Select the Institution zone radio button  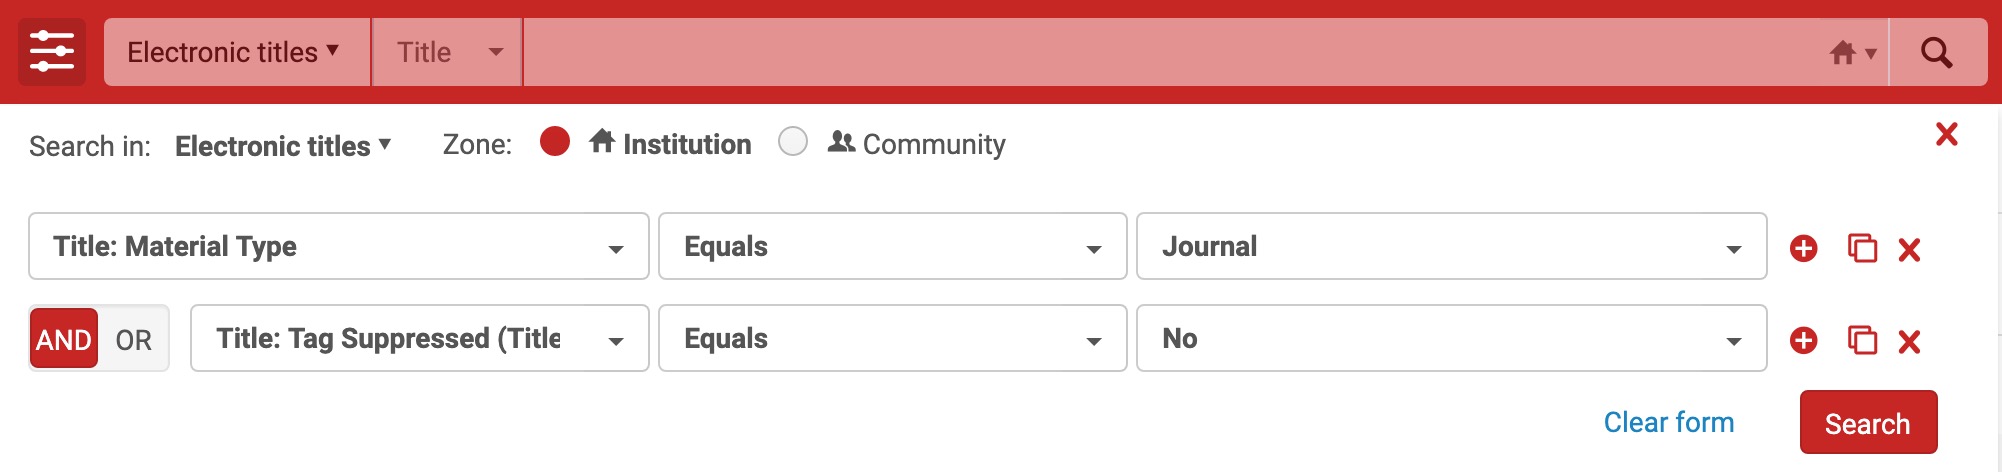555,141
